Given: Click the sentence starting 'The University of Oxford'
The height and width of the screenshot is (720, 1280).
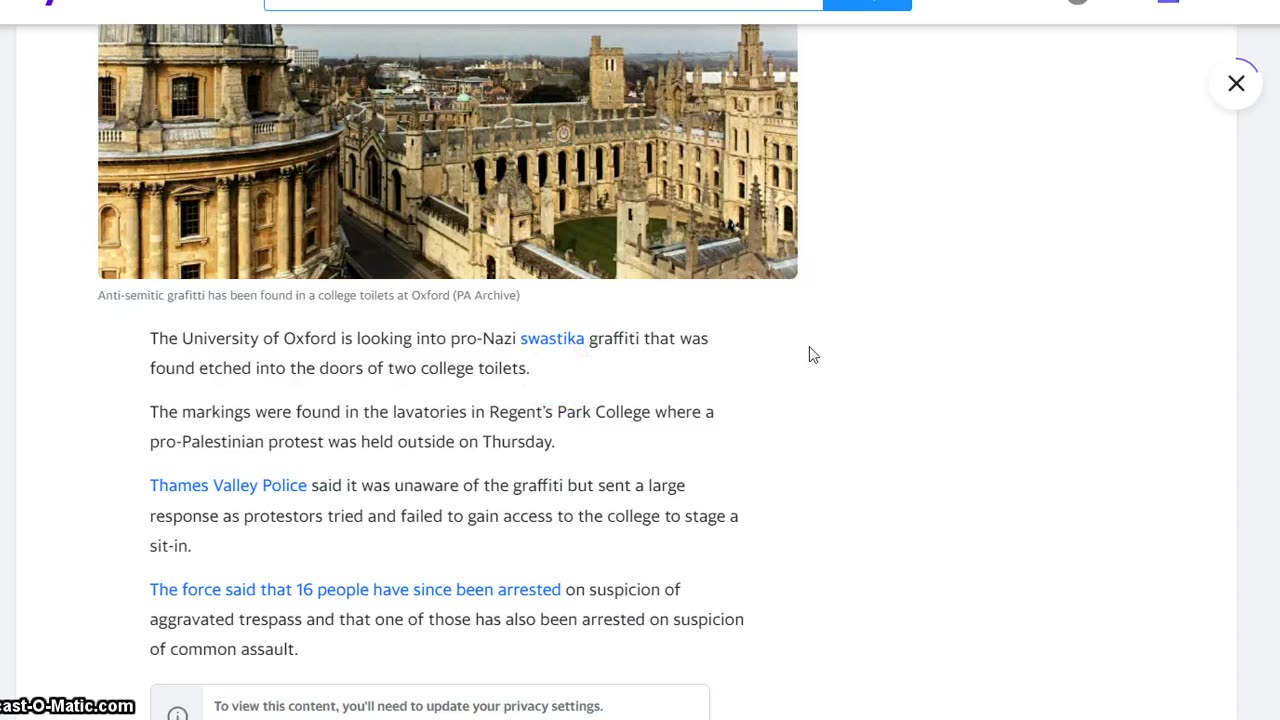Looking at the screenshot, I should pyautogui.click(x=429, y=353).
